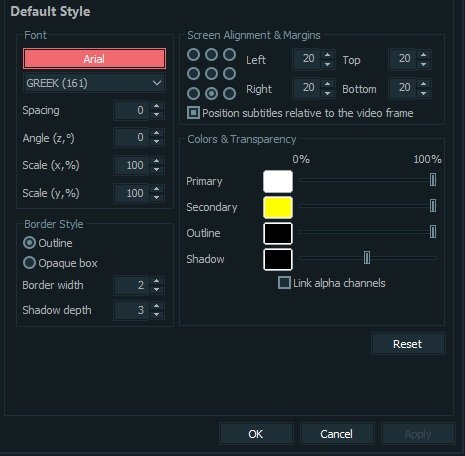Decrease the Angle value with down arrow
Viewport: 465px width, 456px height.
tap(156, 141)
